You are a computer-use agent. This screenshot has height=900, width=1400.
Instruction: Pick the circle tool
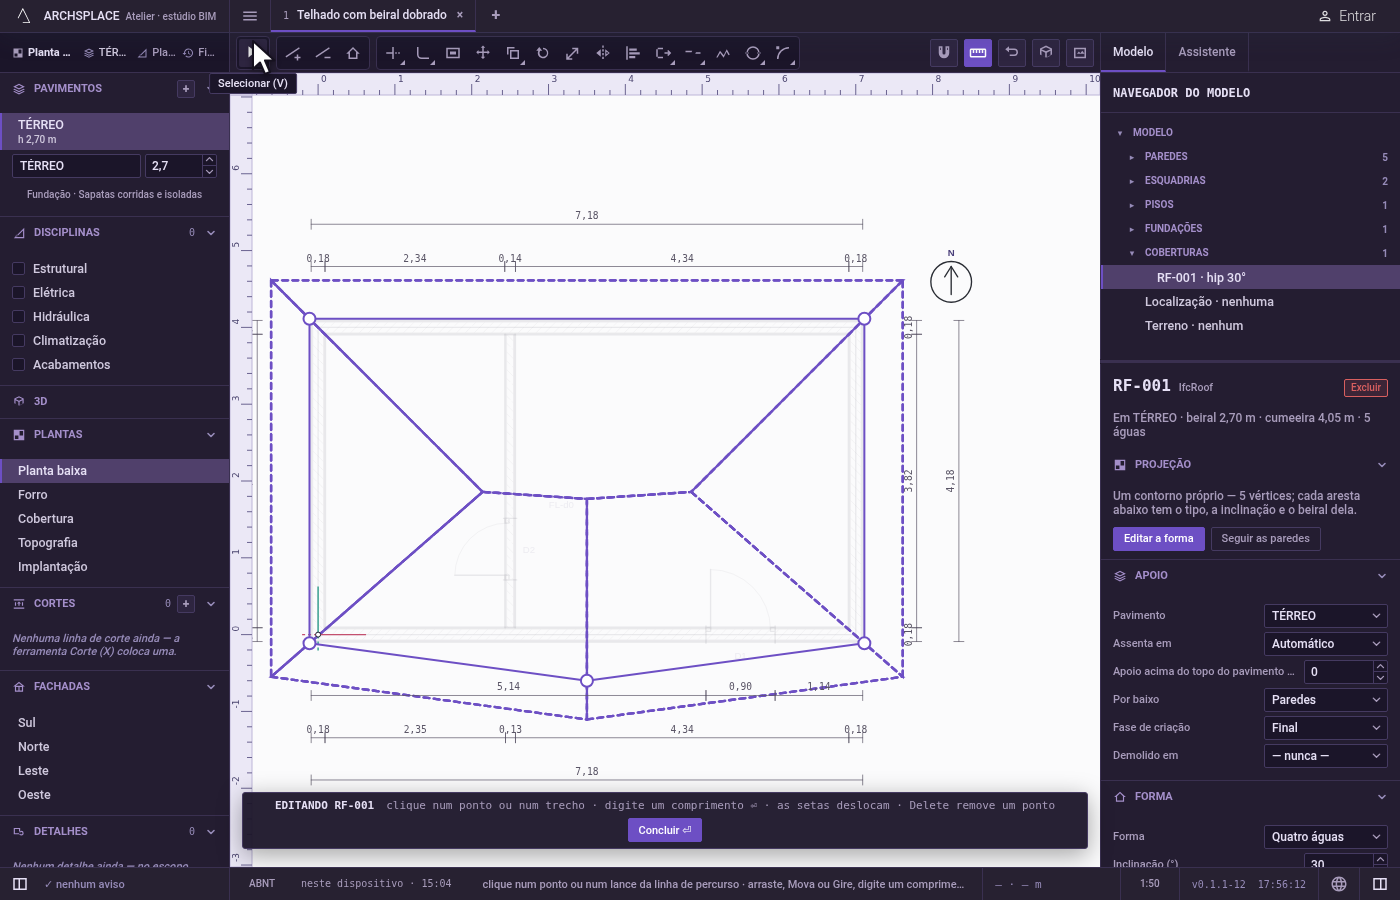[x=753, y=53]
